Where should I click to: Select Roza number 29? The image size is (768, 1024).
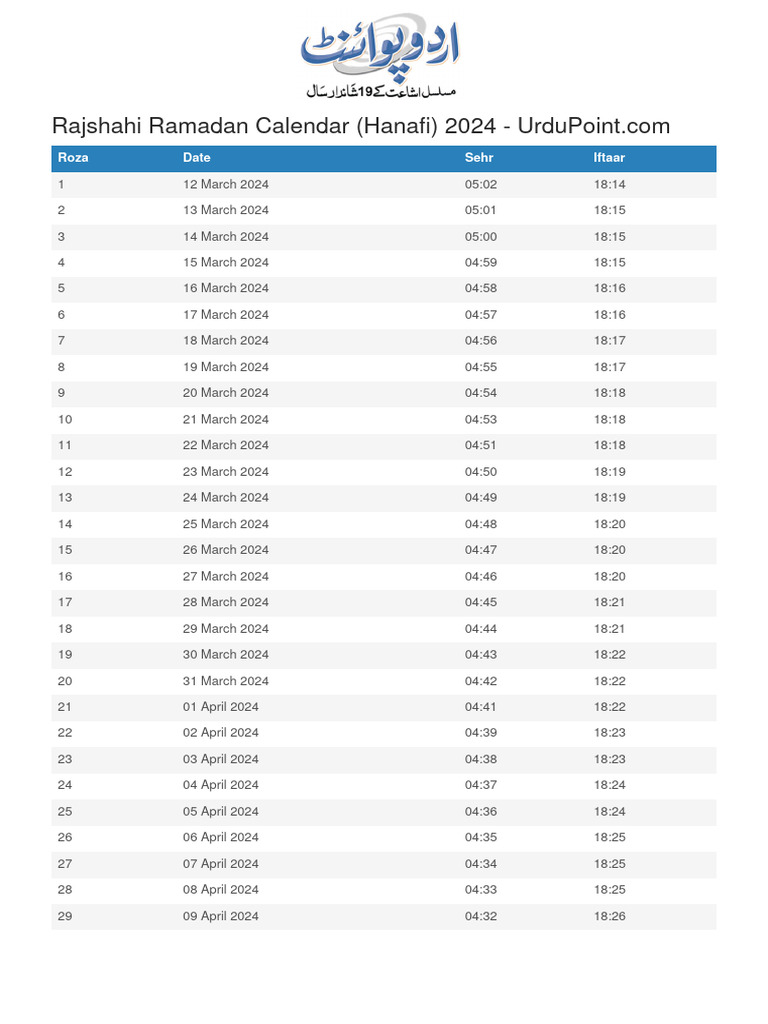(x=65, y=916)
